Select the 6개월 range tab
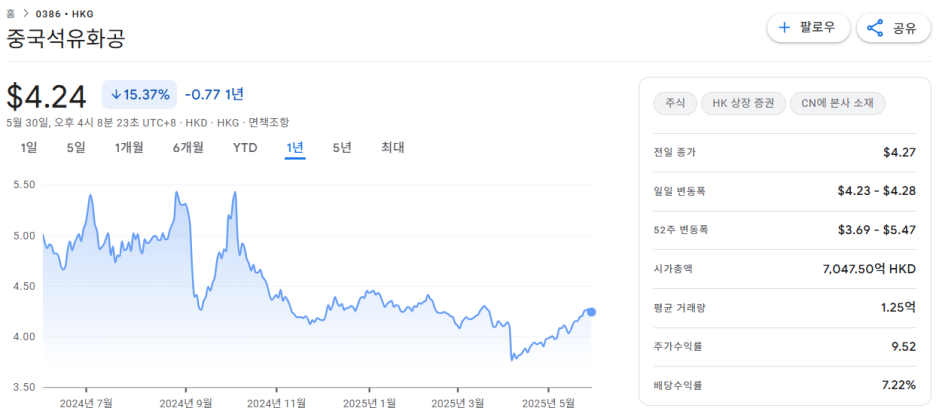936x411 pixels. [x=189, y=147]
